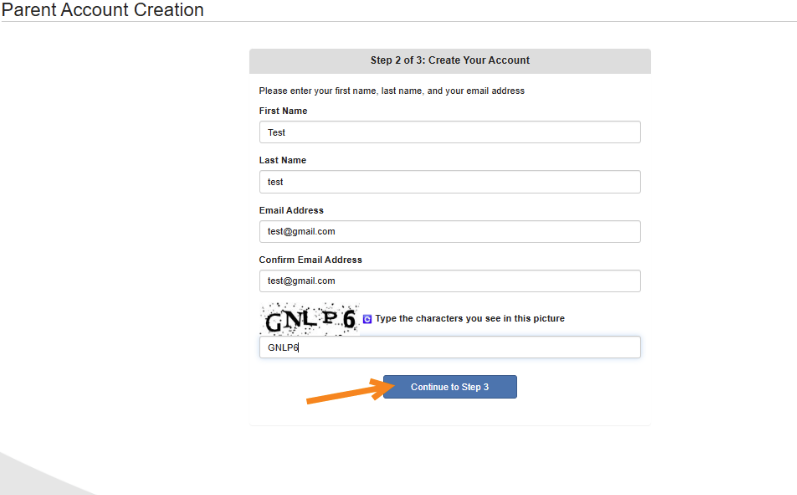The image size is (797, 495).
Task: Click the word 'Test' inside First Name field
Action: (277, 133)
